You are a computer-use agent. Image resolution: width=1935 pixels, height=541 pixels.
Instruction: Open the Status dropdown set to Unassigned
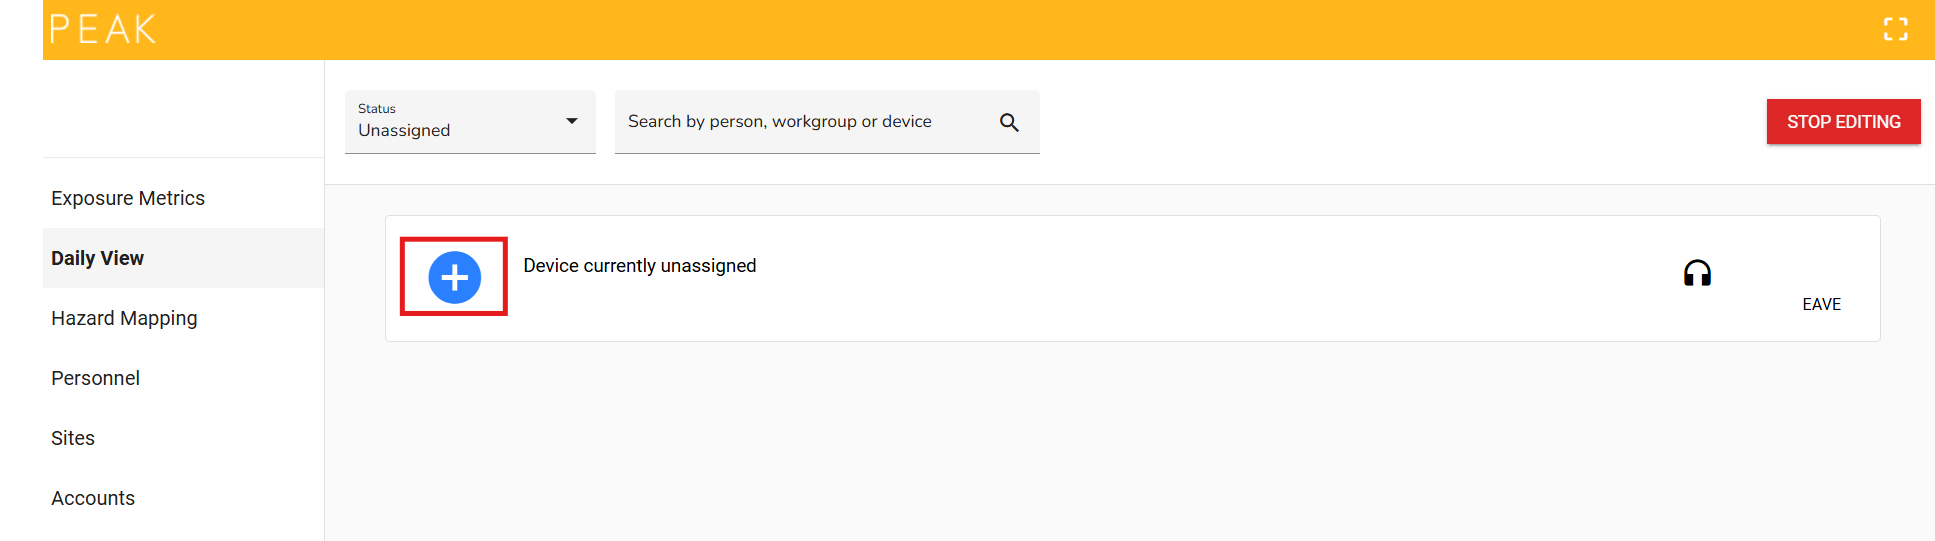pos(470,122)
